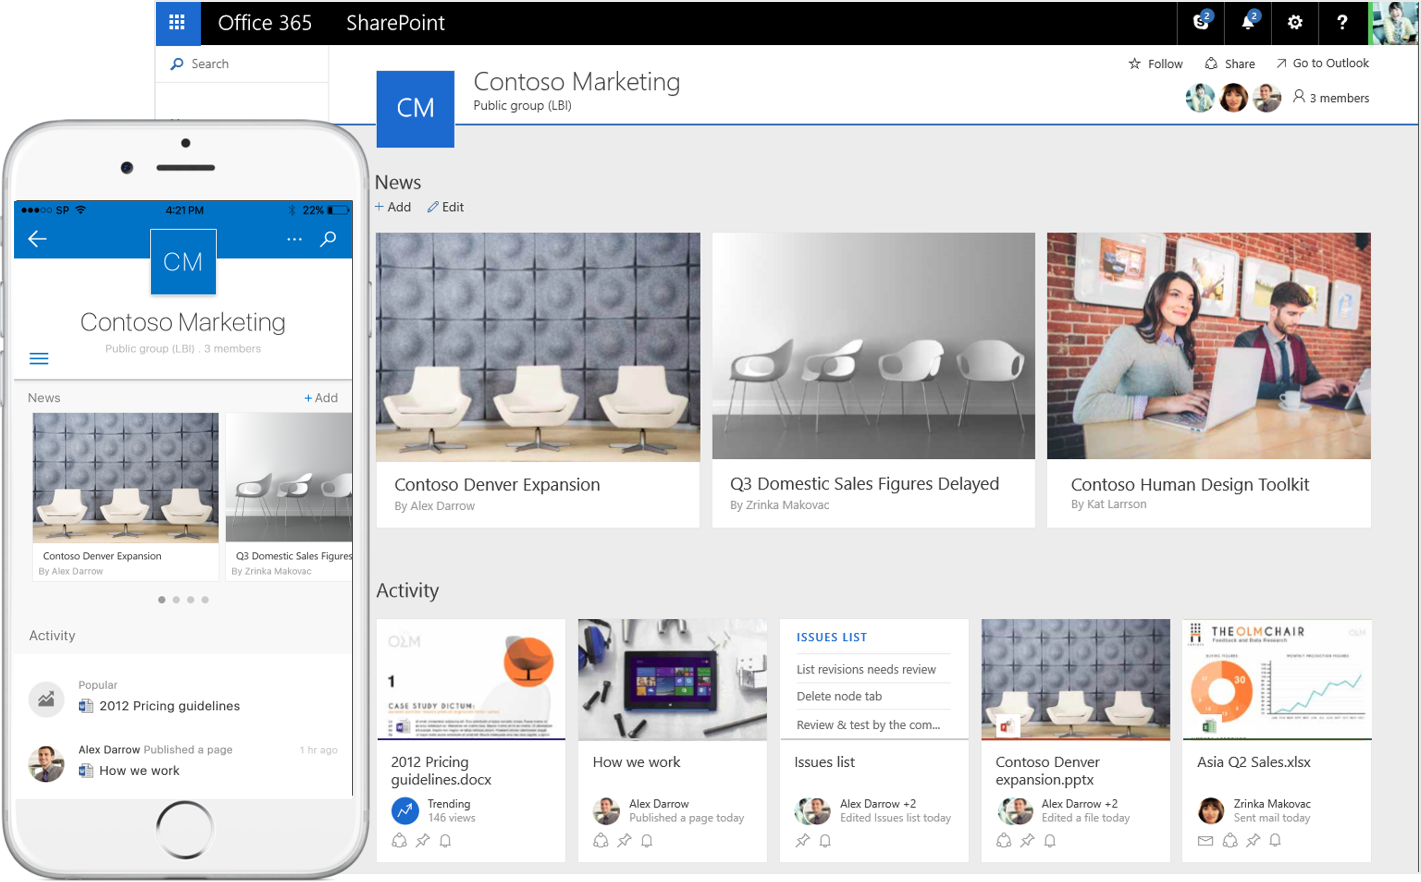1421x882 pixels.
Task: Open How we work activity card
Action: (x=672, y=740)
